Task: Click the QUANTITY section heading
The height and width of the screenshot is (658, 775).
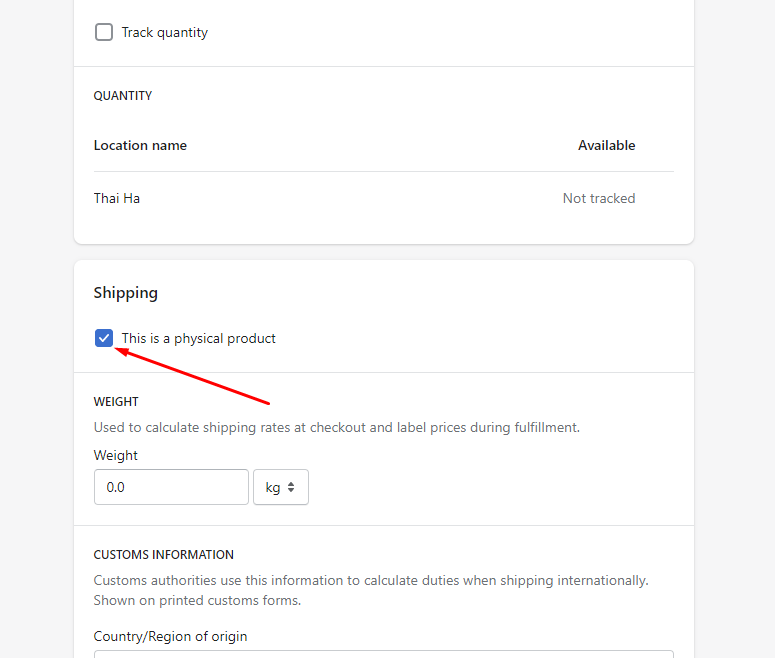Action: coord(123,96)
